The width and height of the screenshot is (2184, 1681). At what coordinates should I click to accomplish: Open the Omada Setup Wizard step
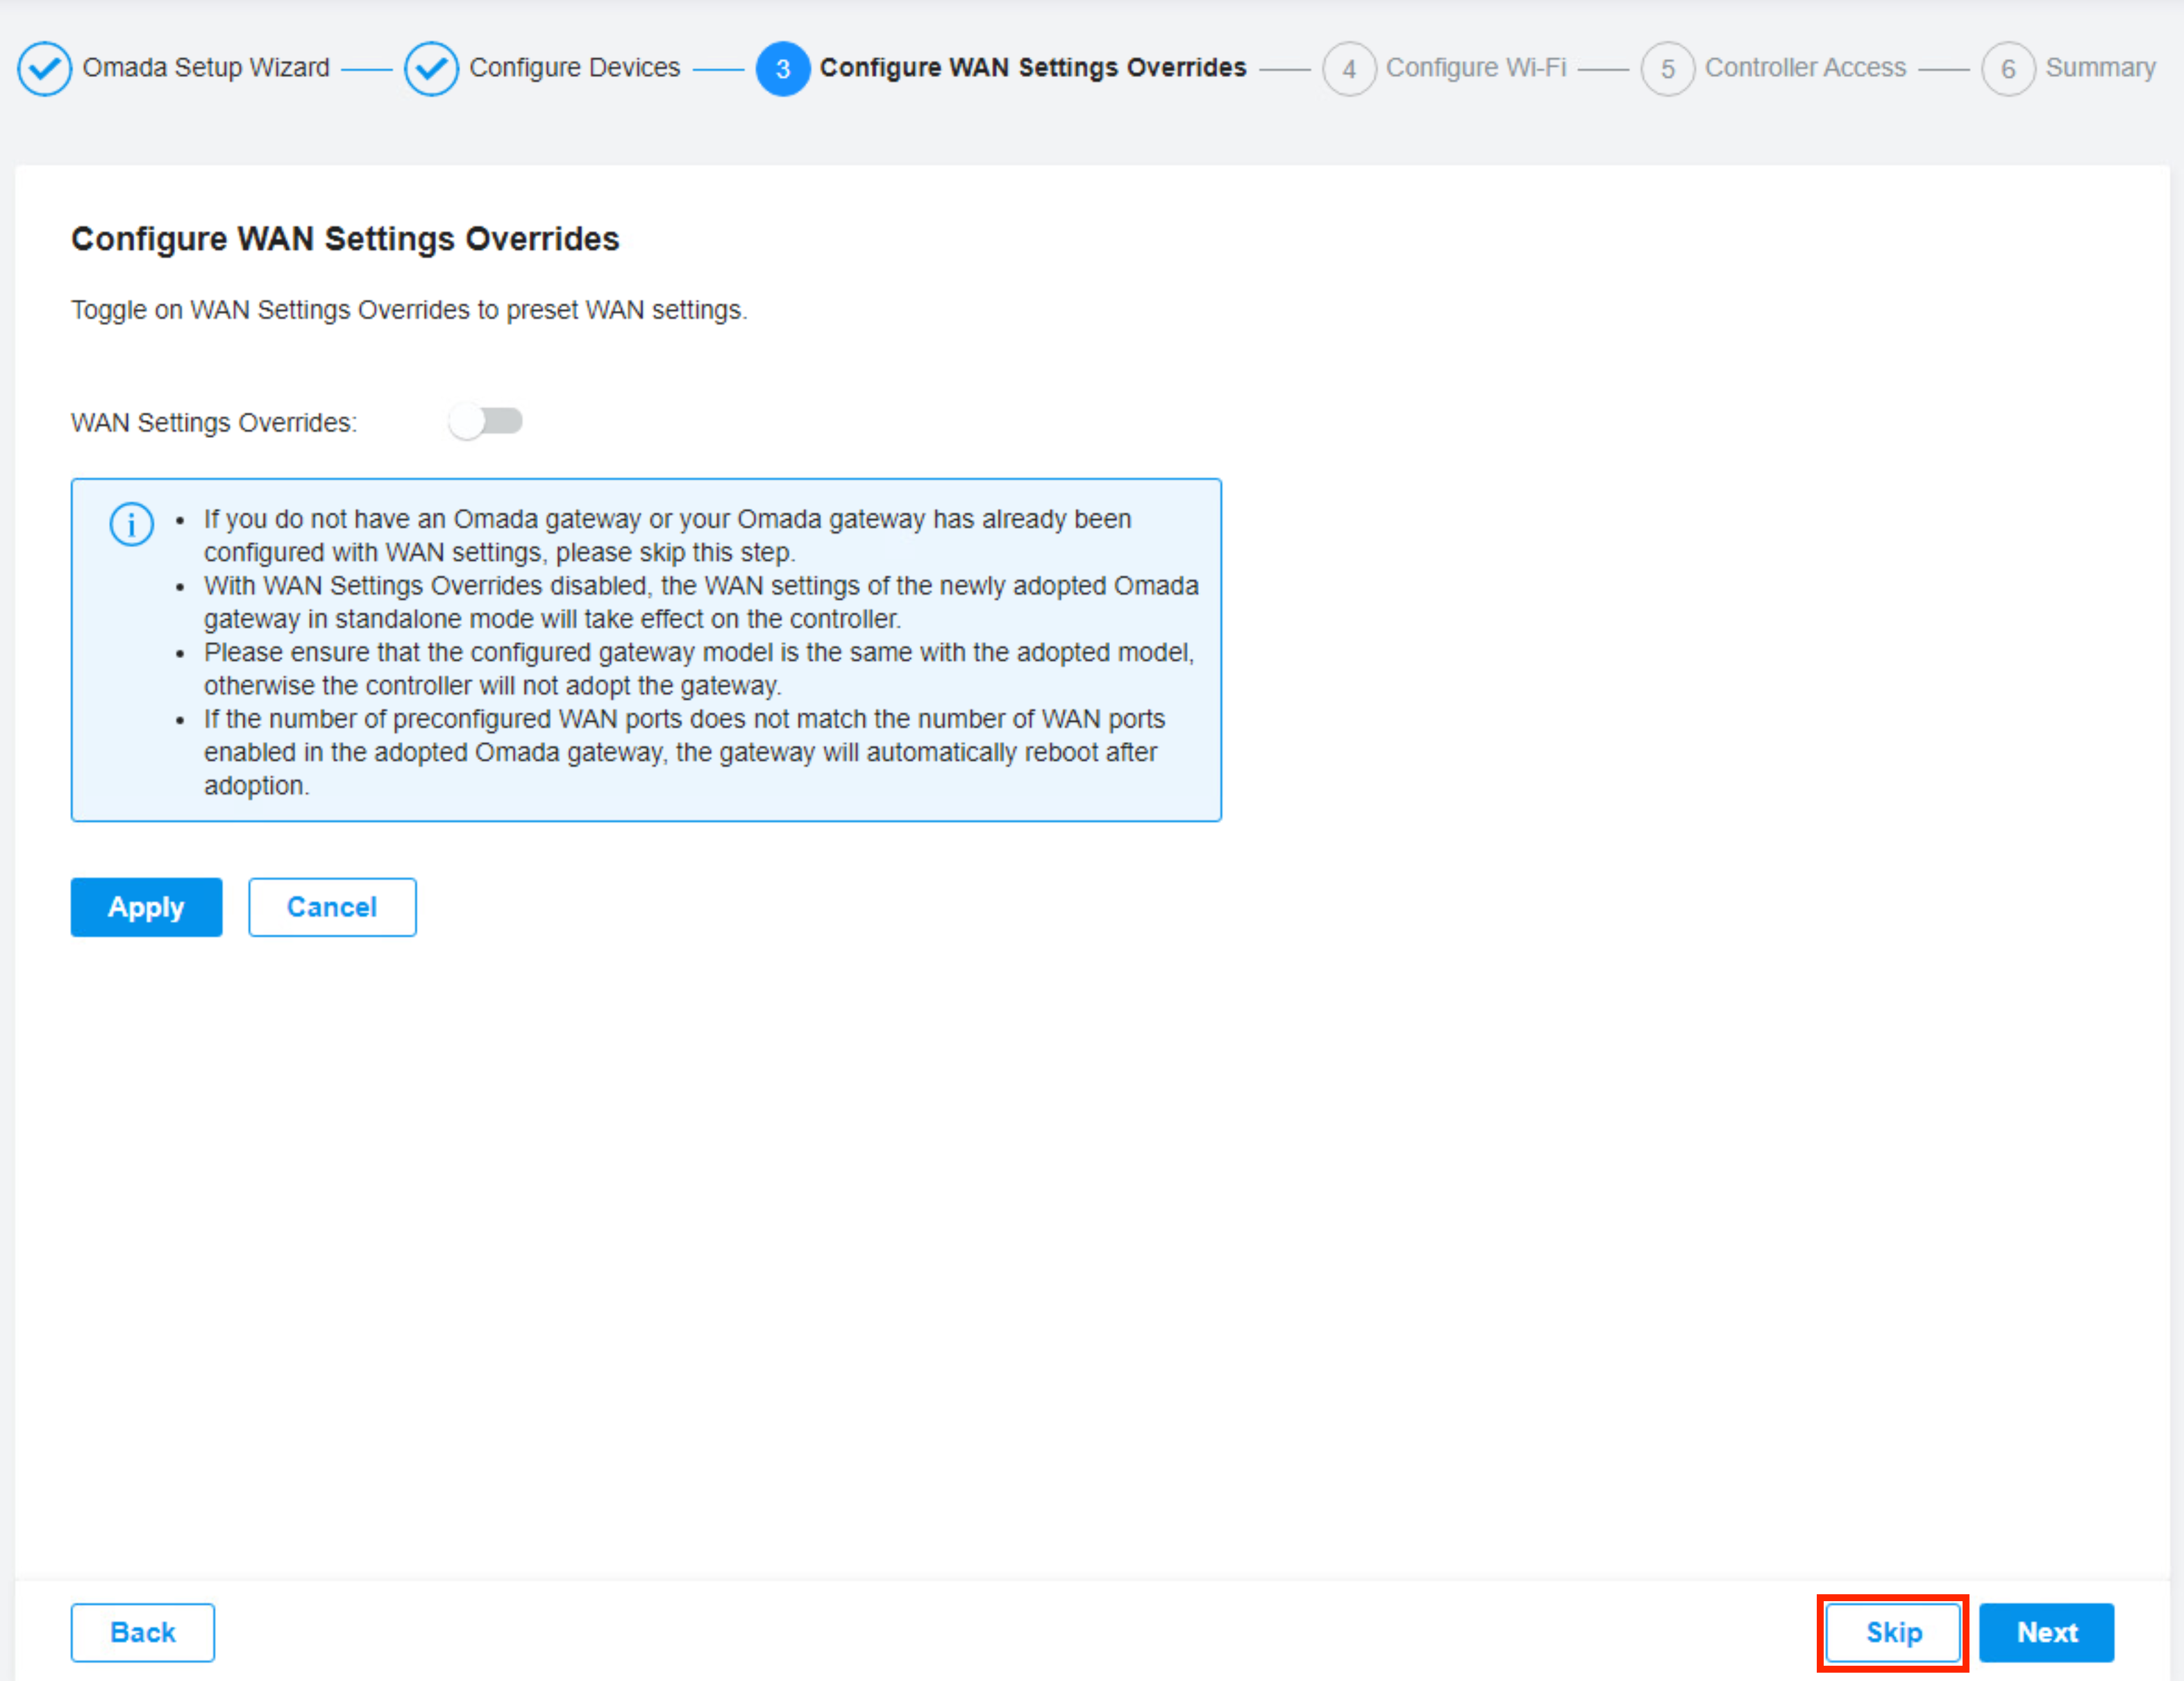(x=205, y=67)
